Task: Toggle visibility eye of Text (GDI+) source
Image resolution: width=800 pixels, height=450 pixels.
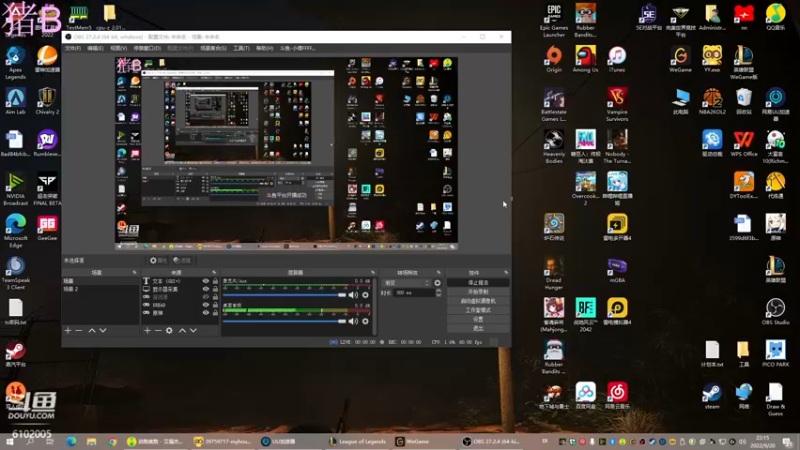Action: point(206,281)
